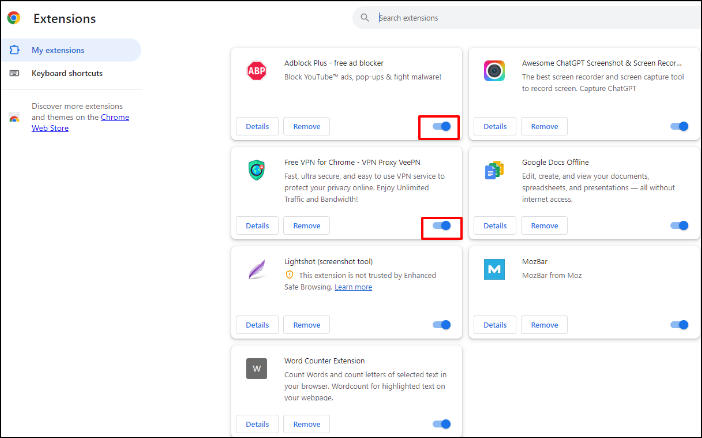Click the Adblock Plus ABP icon
The image size is (702, 438).
[256, 71]
